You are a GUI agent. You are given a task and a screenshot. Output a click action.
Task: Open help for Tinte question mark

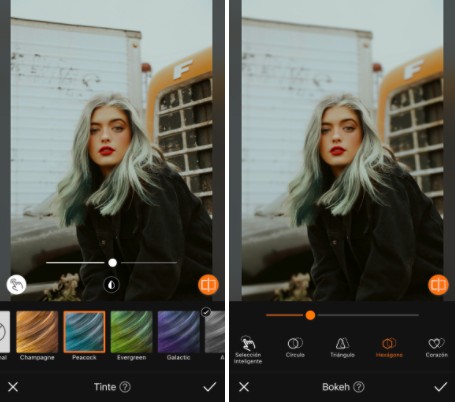[125, 387]
